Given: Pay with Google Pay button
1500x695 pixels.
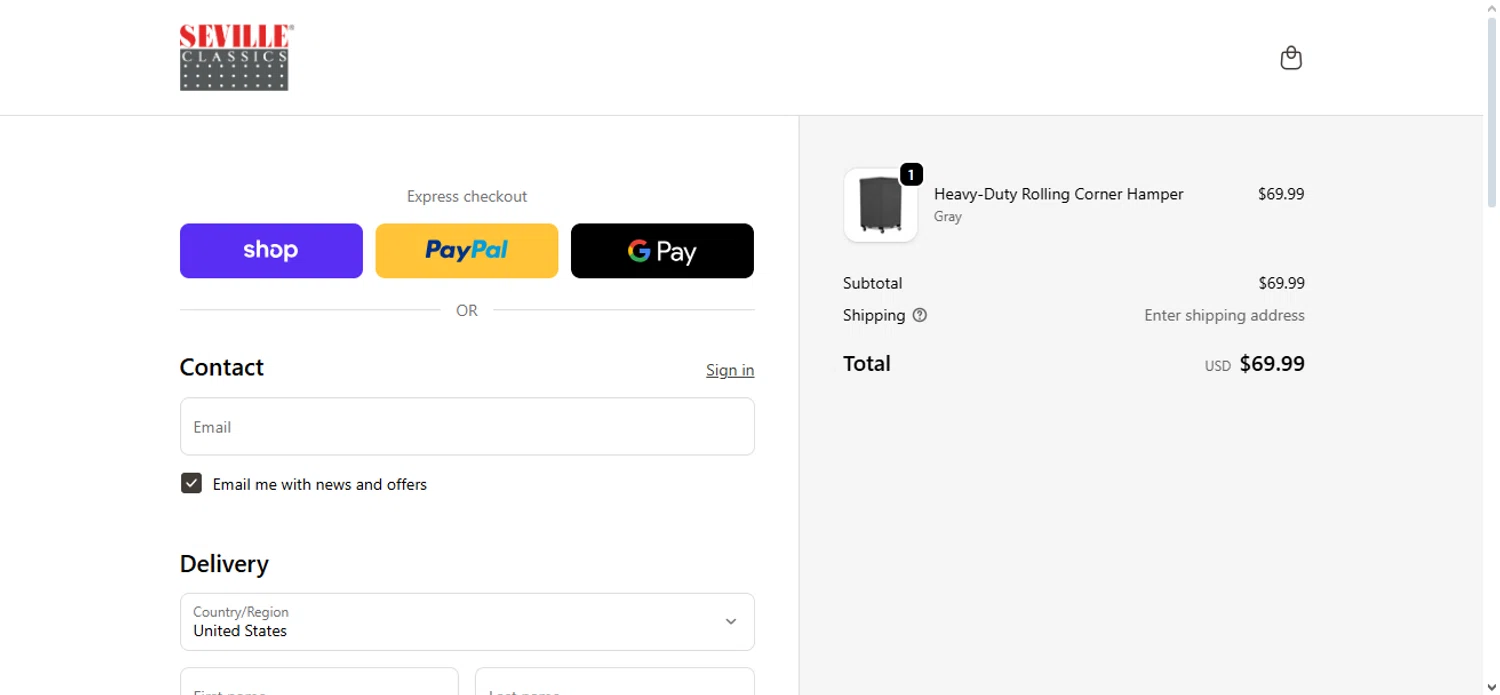Looking at the screenshot, I should (x=662, y=251).
